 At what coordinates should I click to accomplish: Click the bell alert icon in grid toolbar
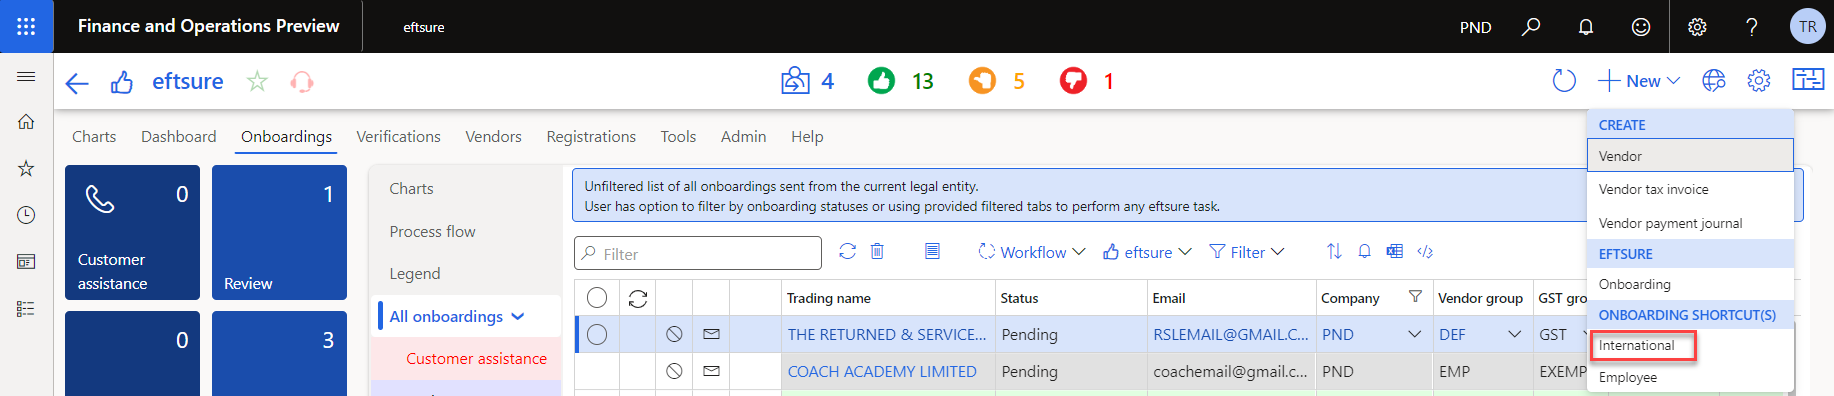1364,252
